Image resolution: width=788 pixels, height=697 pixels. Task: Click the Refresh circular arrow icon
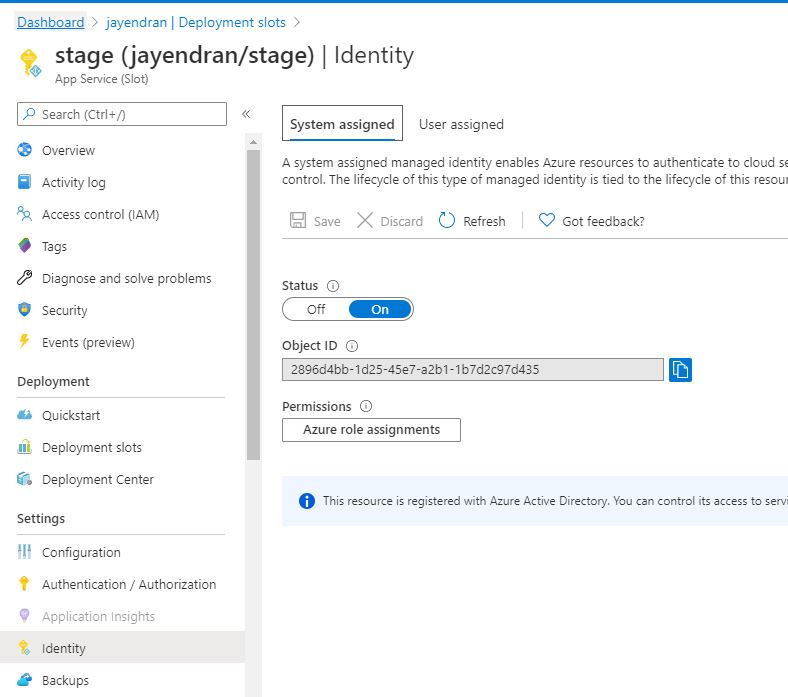coord(446,220)
